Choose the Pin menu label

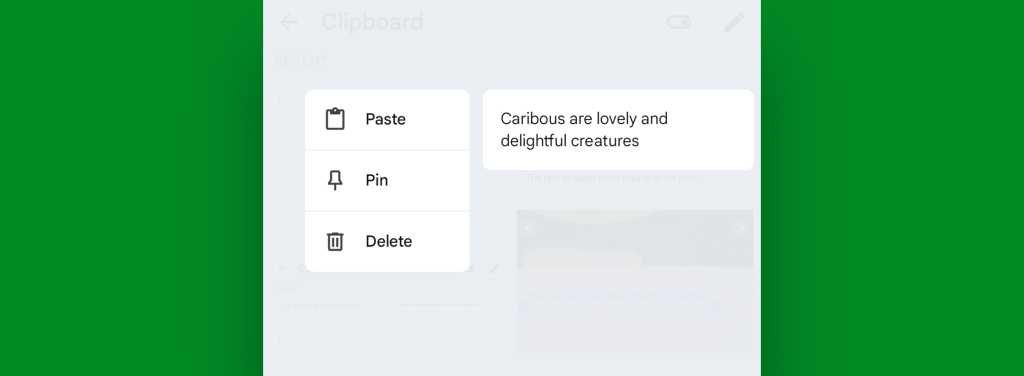click(x=377, y=180)
